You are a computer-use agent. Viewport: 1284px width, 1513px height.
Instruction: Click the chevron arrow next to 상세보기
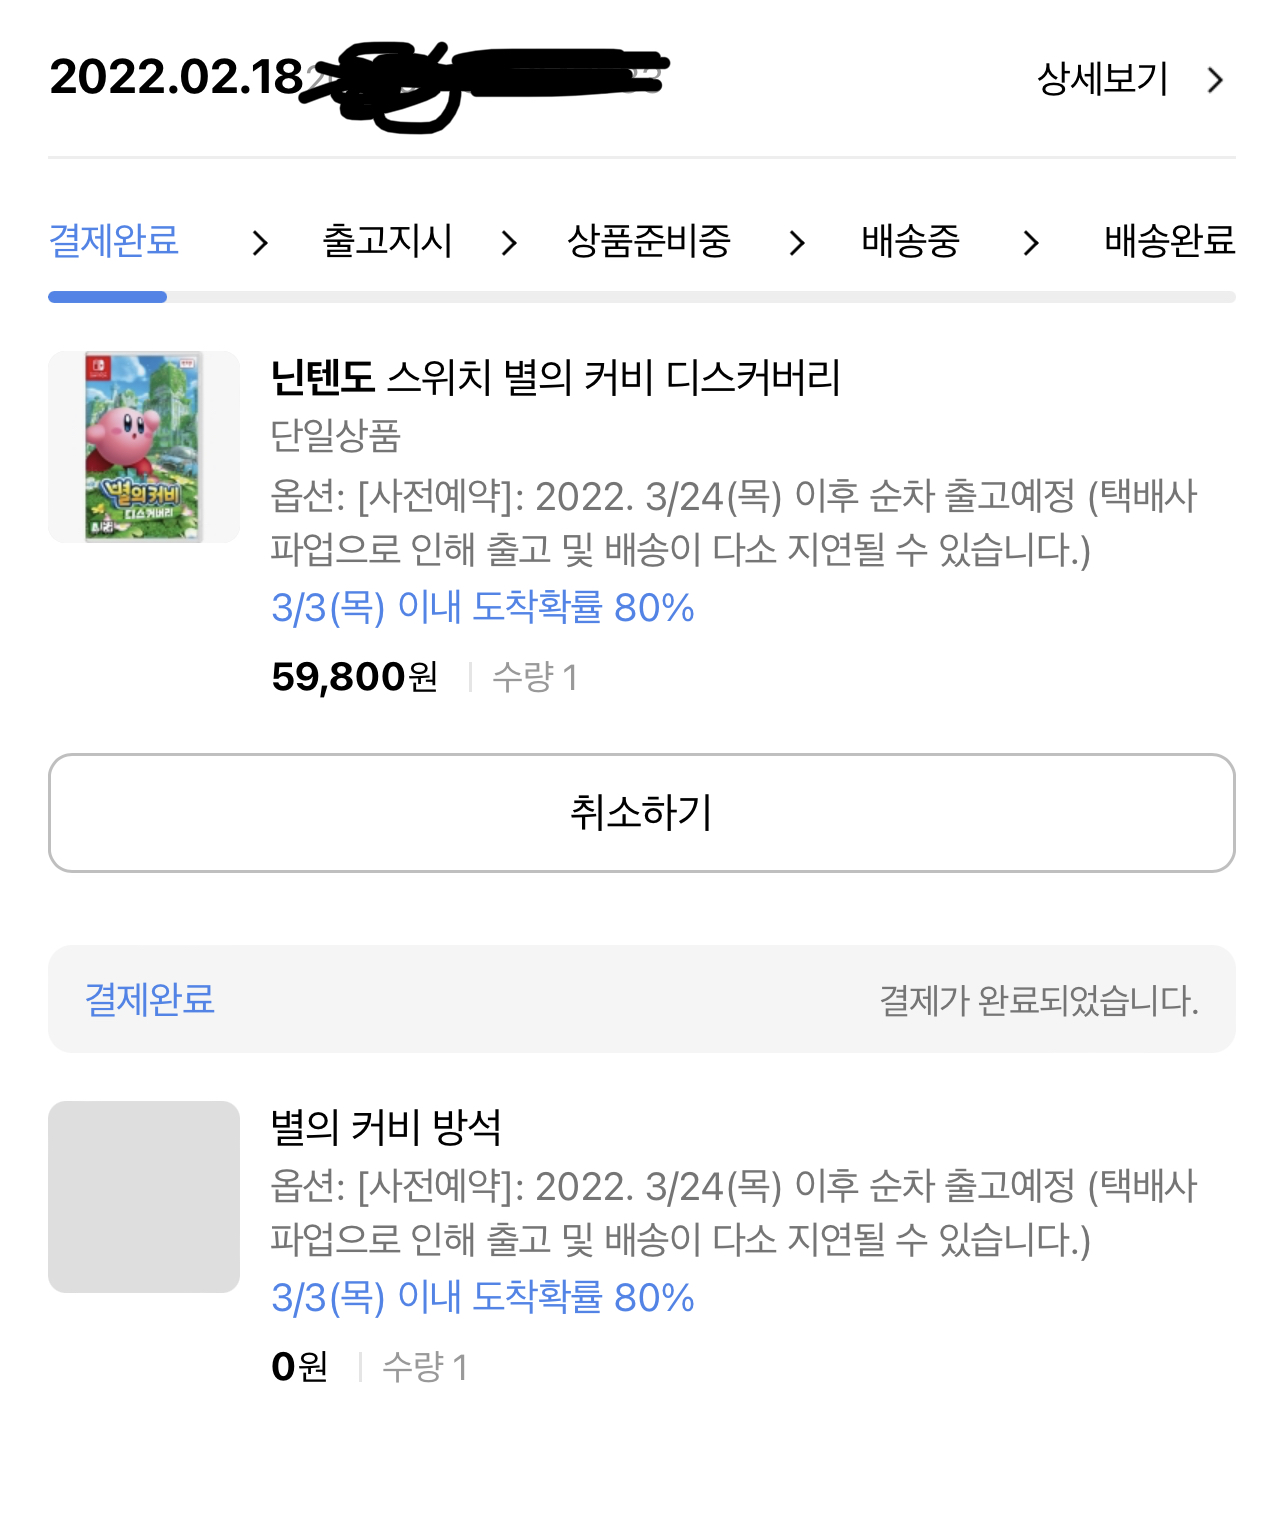tap(1215, 80)
